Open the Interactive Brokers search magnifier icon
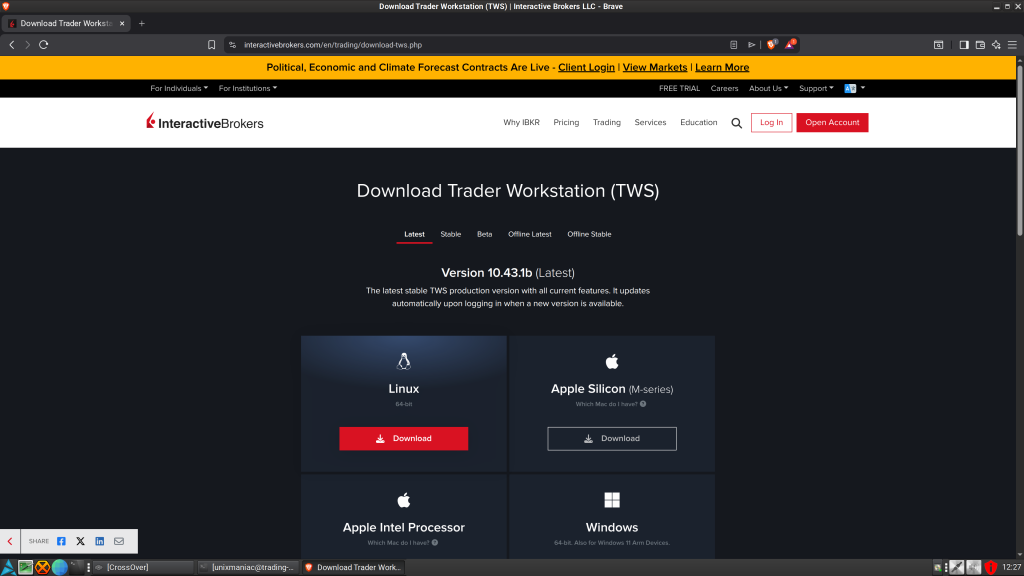This screenshot has width=1024, height=576. 736,122
